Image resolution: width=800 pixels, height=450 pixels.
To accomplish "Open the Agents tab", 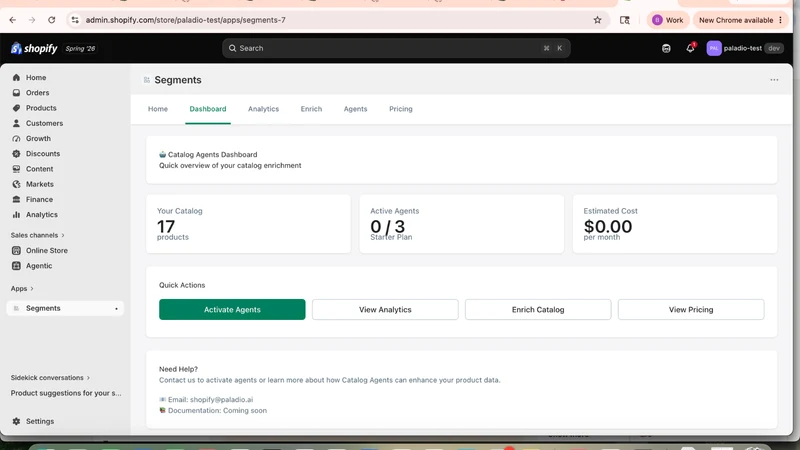I will [355, 109].
